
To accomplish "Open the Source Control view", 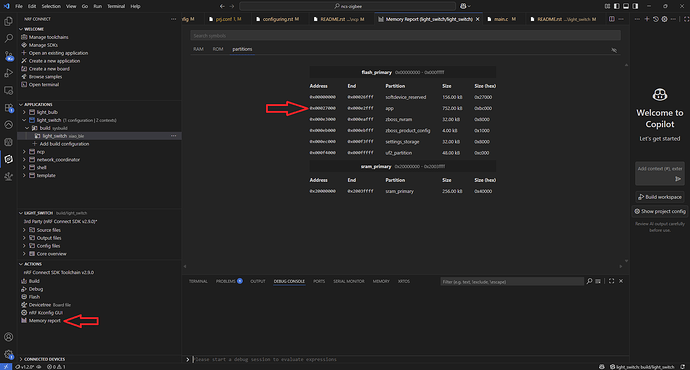I will [8, 56].
